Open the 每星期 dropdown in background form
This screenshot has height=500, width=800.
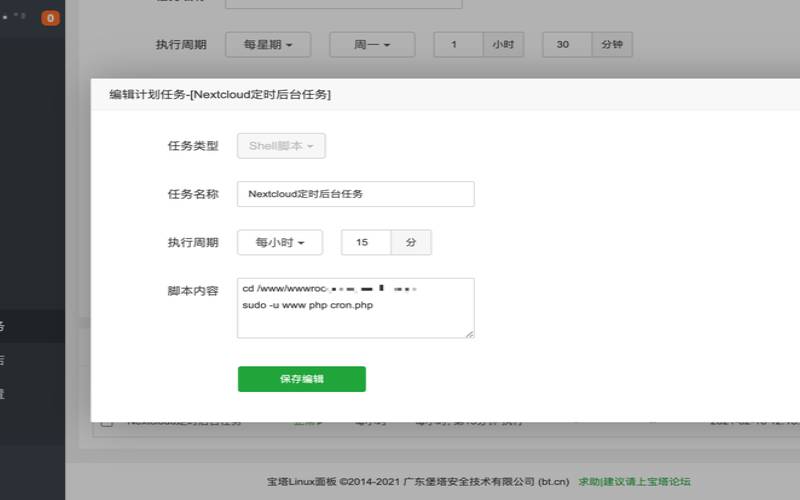(268, 44)
